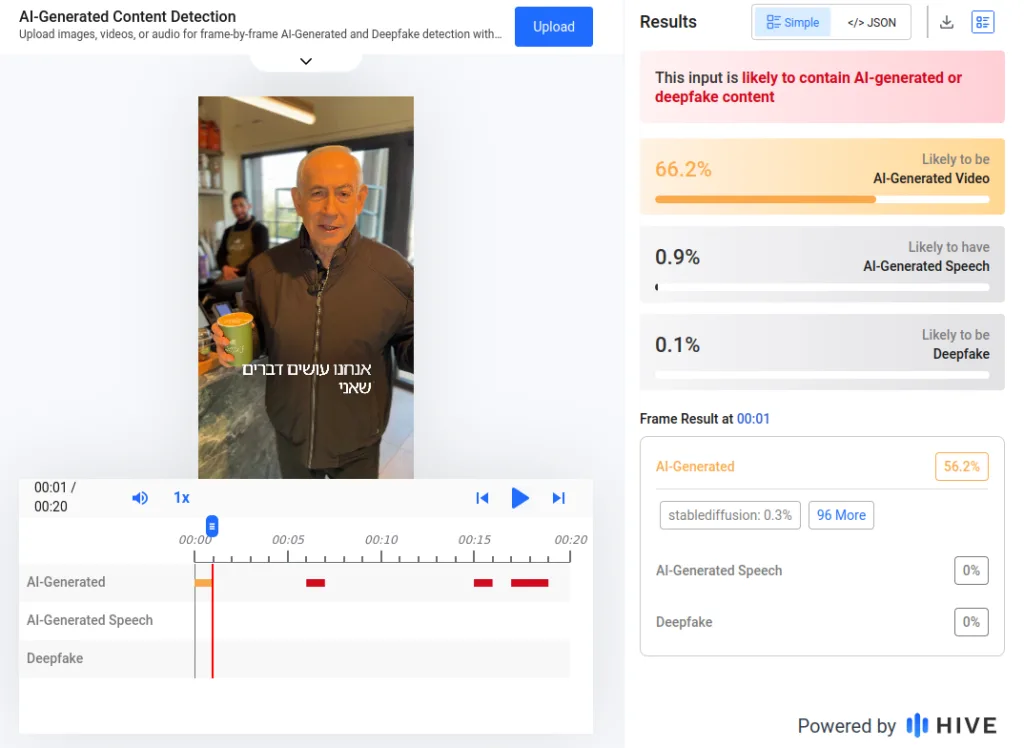This screenshot has width=1024, height=748.
Task: Click the 00:01 frame result timestamp
Action: [x=753, y=419]
